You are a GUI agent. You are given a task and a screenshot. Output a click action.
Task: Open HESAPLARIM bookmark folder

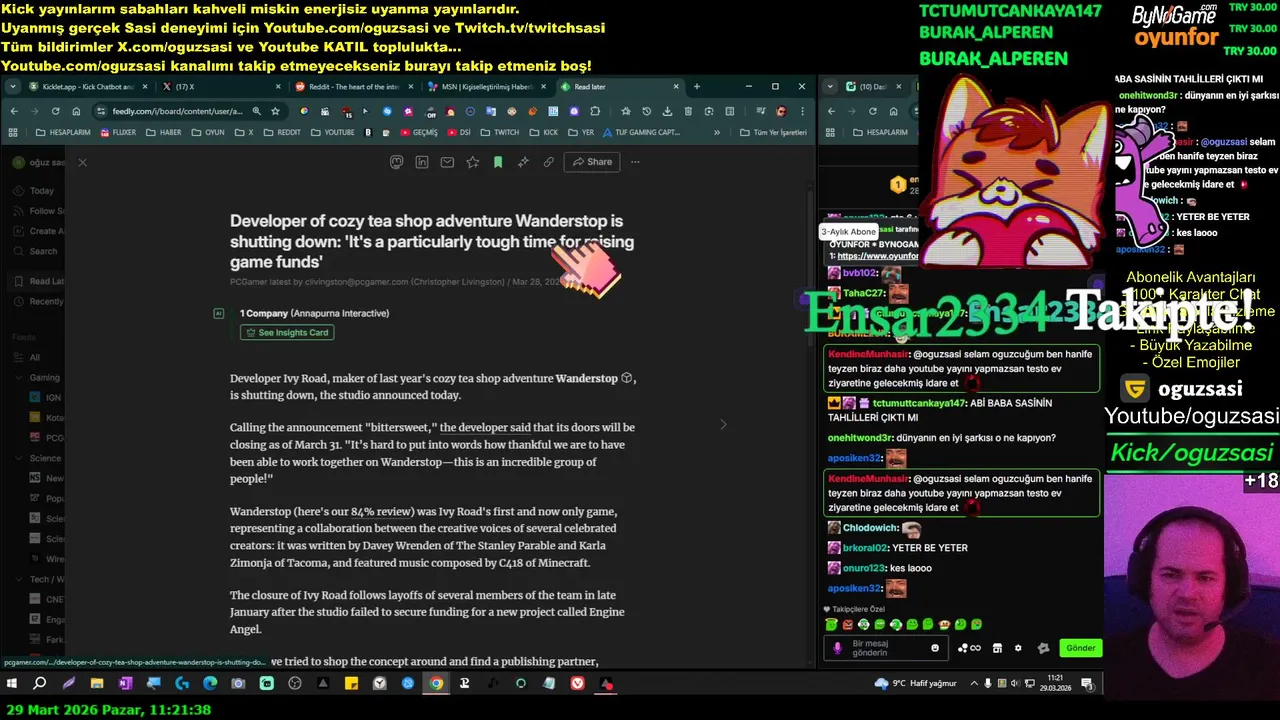pyautogui.click(x=63, y=132)
